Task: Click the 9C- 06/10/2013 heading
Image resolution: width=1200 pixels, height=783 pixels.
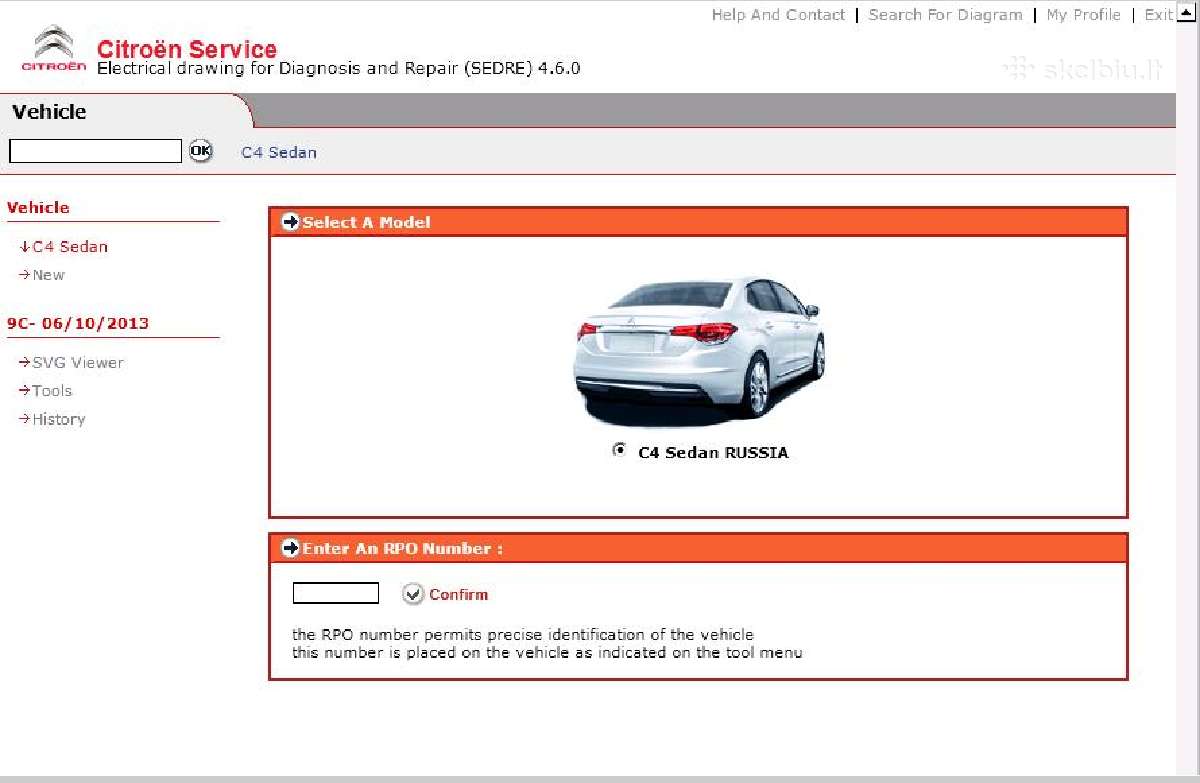Action: click(78, 324)
